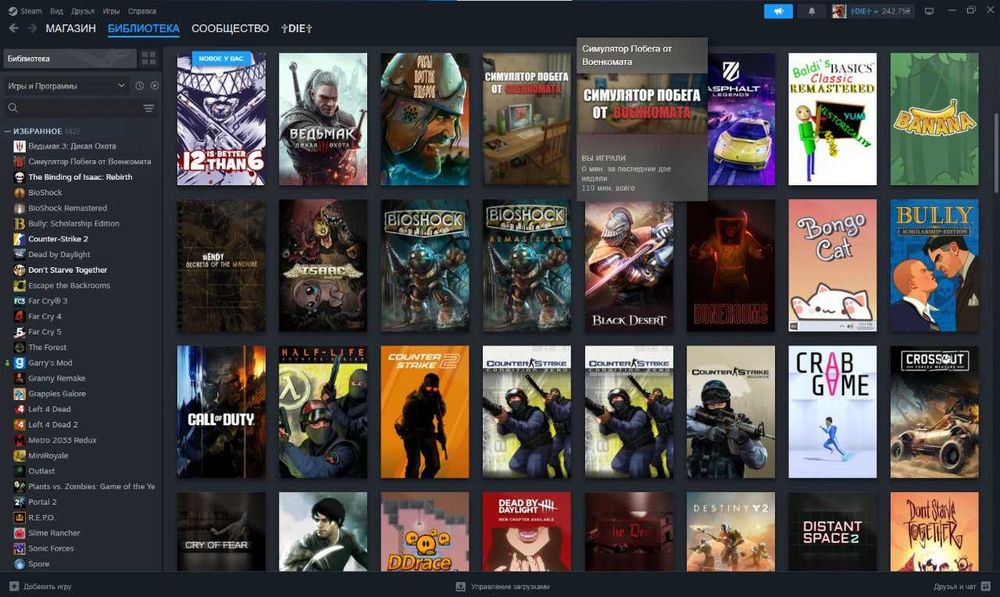The width and height of the screenshot is (1000, 597).
Task: Click the Portal 2 sidebar icon
Action: coord(19,502)
